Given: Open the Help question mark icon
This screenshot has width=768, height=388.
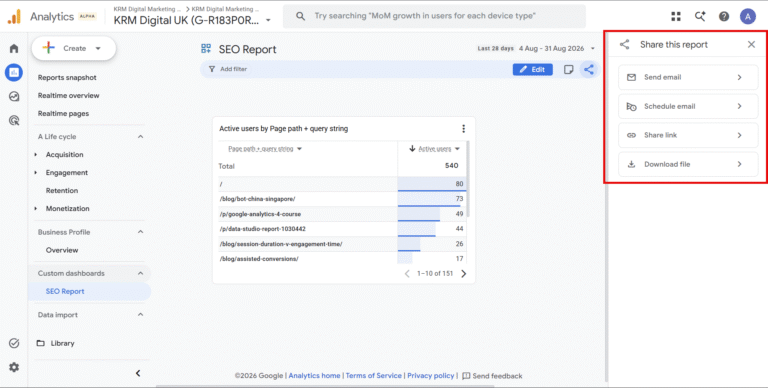Looking at the screenshot, I should pyautogui.click(x=724, y=17).
